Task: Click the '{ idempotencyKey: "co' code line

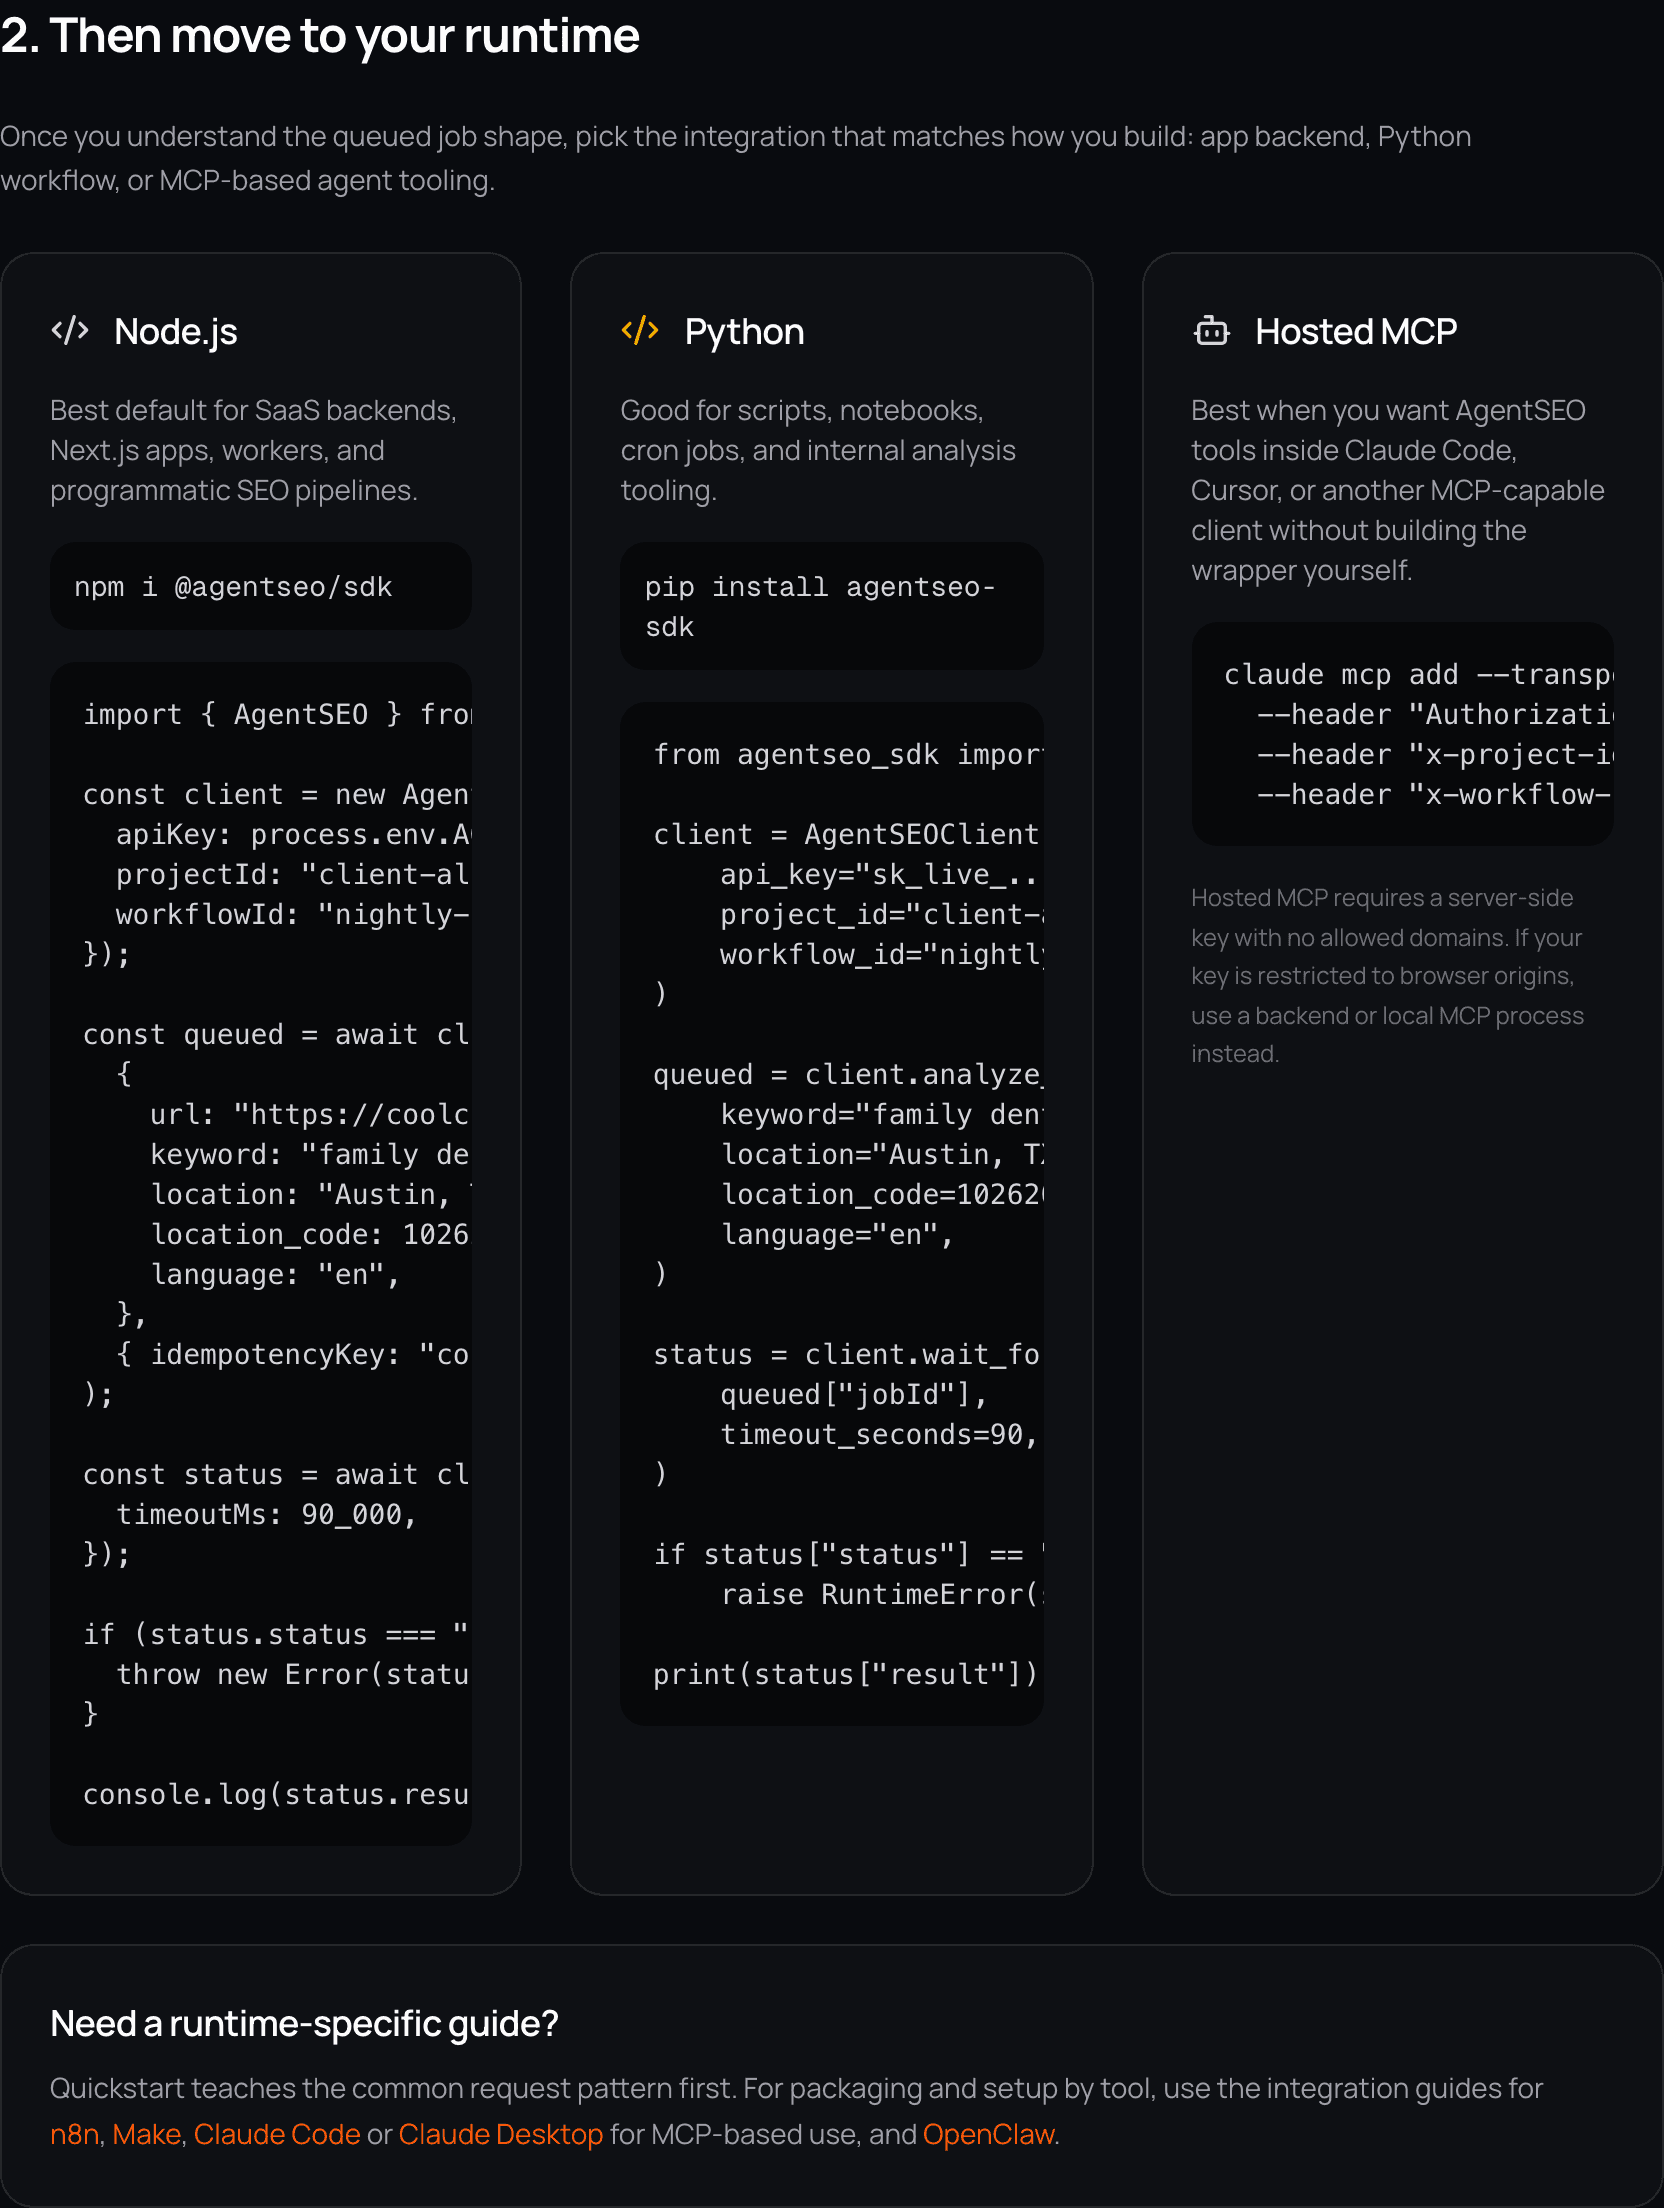Action: (x=293, y=1354)
